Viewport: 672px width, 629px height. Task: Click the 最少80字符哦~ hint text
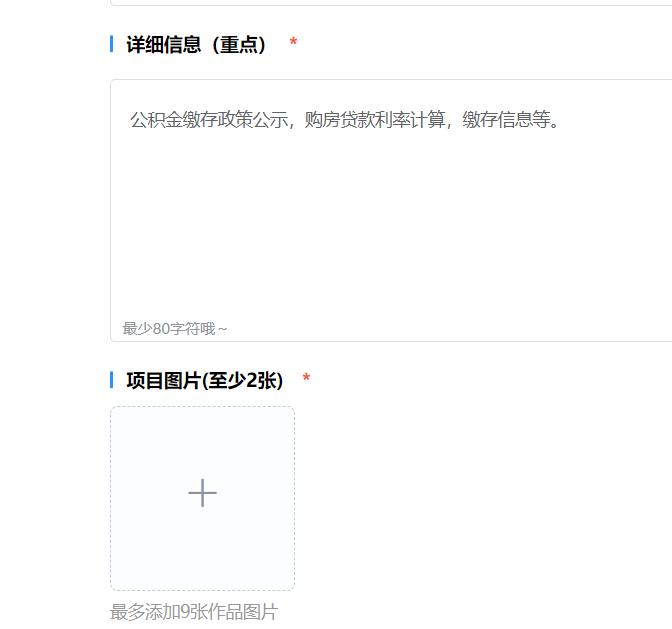click(x=174, y=329)
